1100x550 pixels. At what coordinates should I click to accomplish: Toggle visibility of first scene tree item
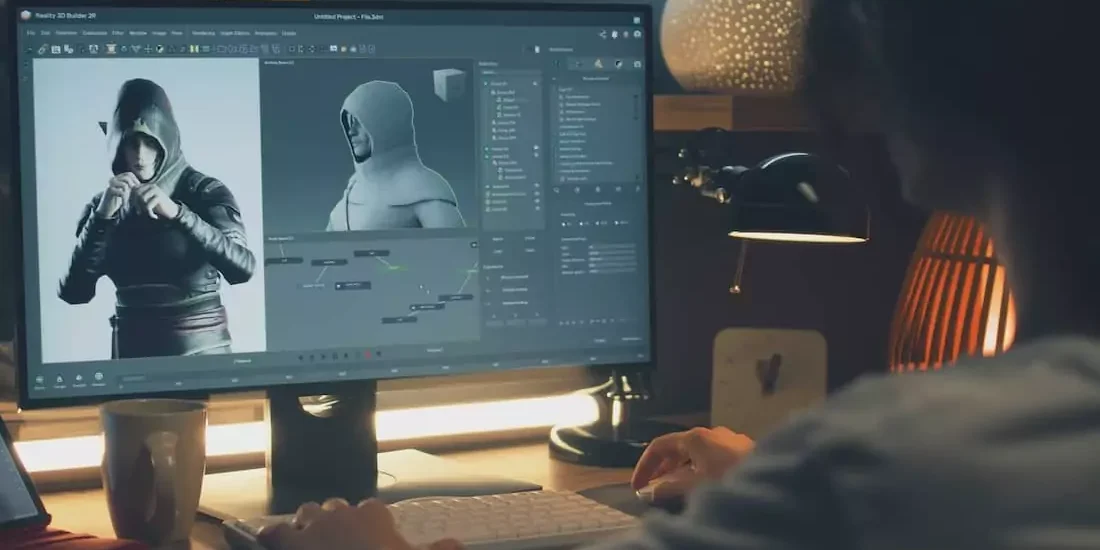[x=537, y=85]
